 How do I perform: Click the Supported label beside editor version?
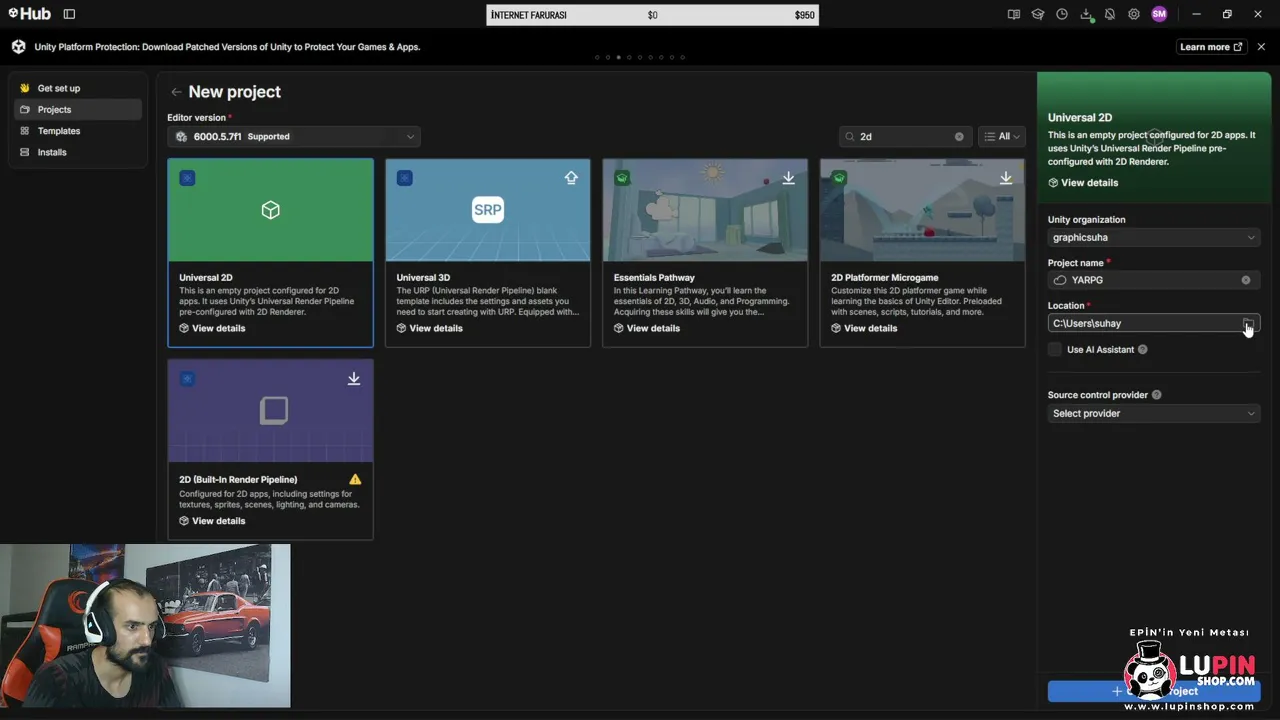click(x=269, y=137)
